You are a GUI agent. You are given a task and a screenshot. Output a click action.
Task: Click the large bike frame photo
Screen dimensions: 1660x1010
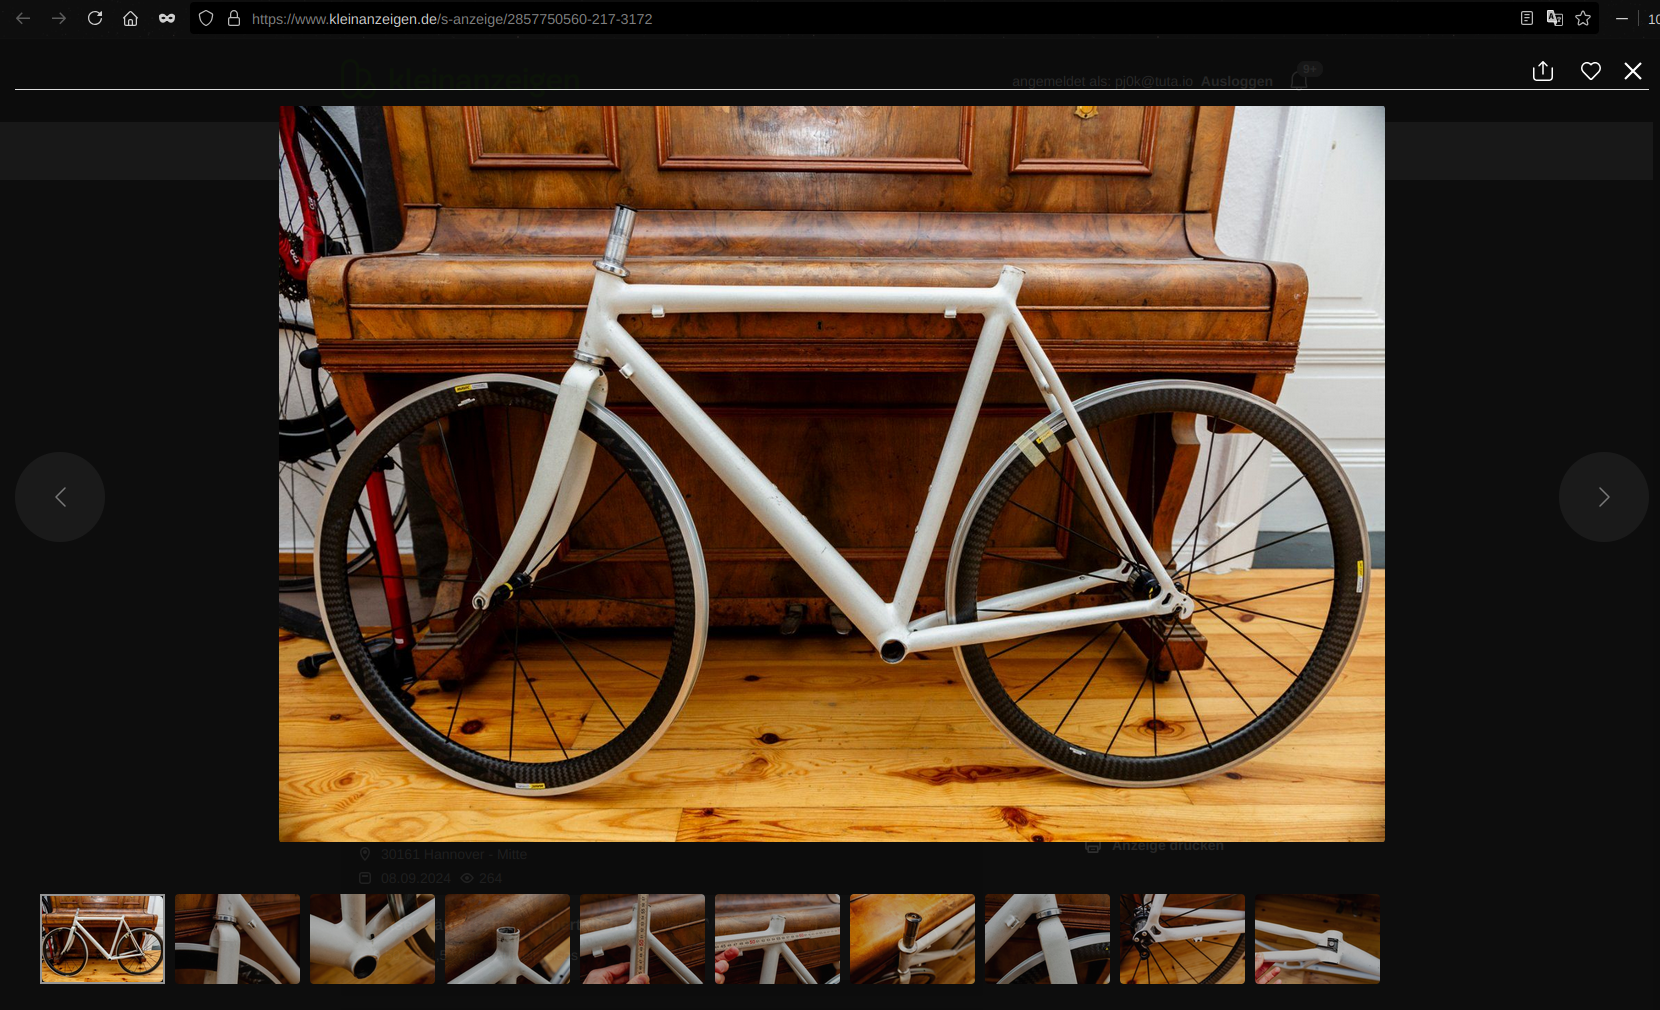(832, 474)
